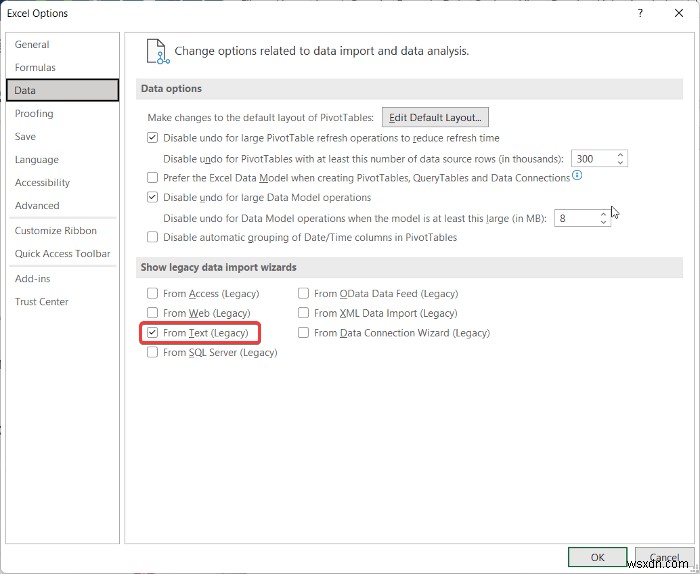This screenshot has width=700, height=574.
Task: Check From OData Data Feed (Legacy)
Action: [x=304, y=293]
